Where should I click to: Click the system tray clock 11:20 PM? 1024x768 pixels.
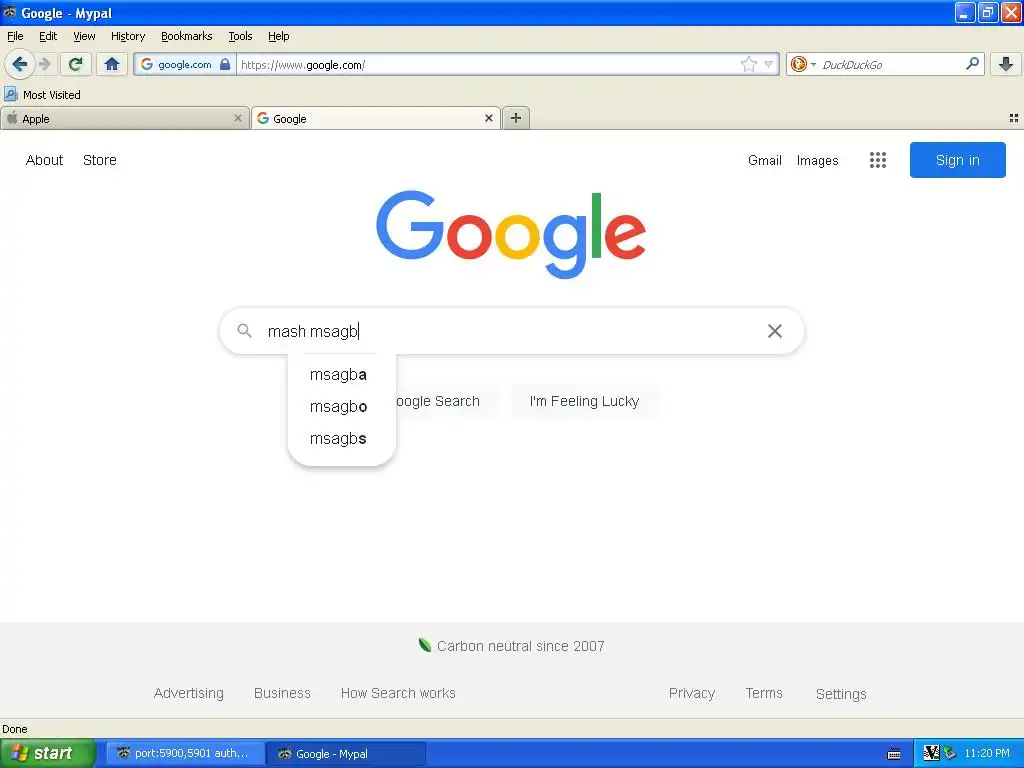[x=987, y=753]
